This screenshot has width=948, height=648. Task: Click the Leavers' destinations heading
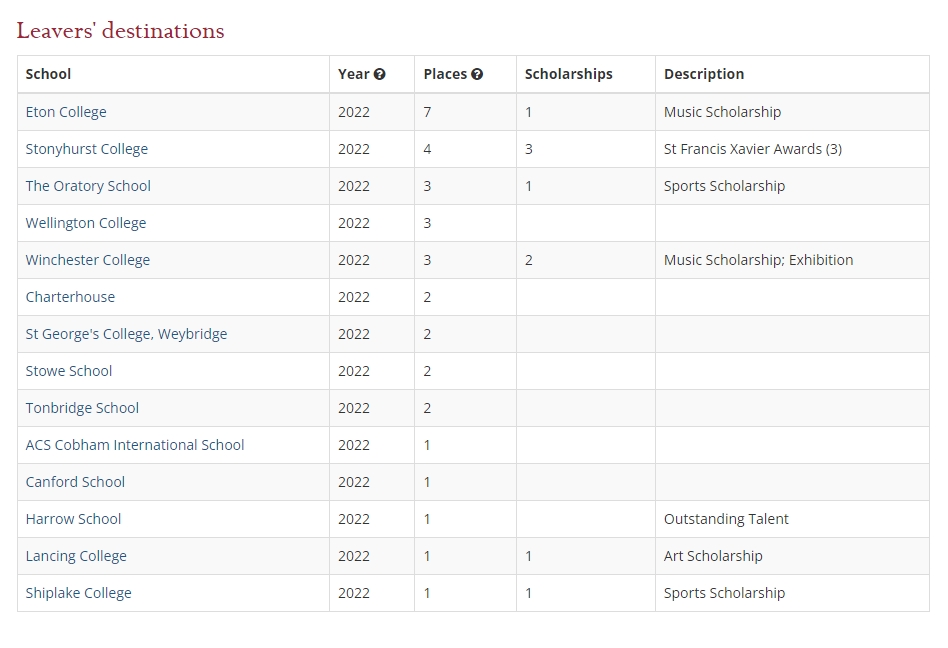click(120, 31)
